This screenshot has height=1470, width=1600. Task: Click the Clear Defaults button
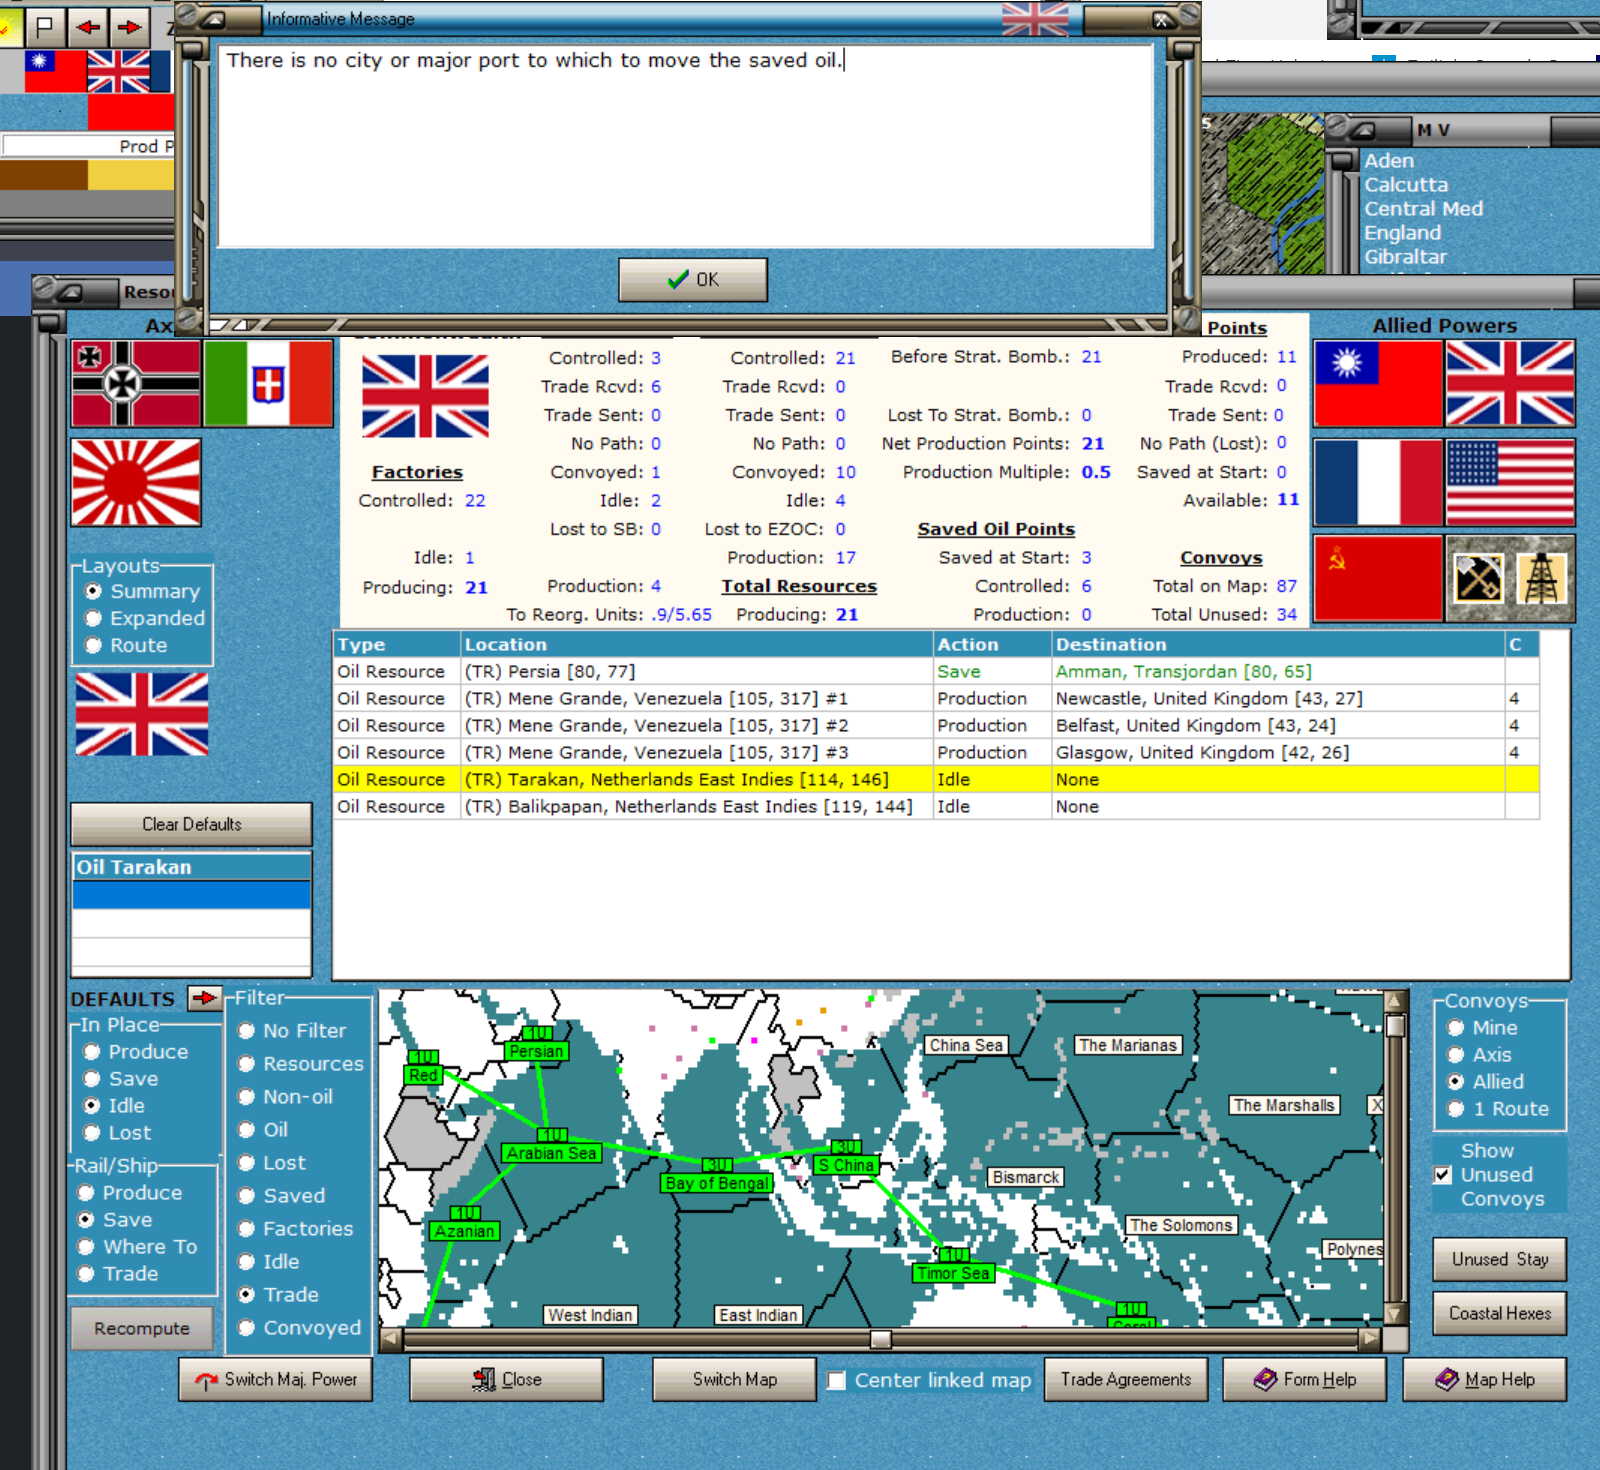(191, 824)
